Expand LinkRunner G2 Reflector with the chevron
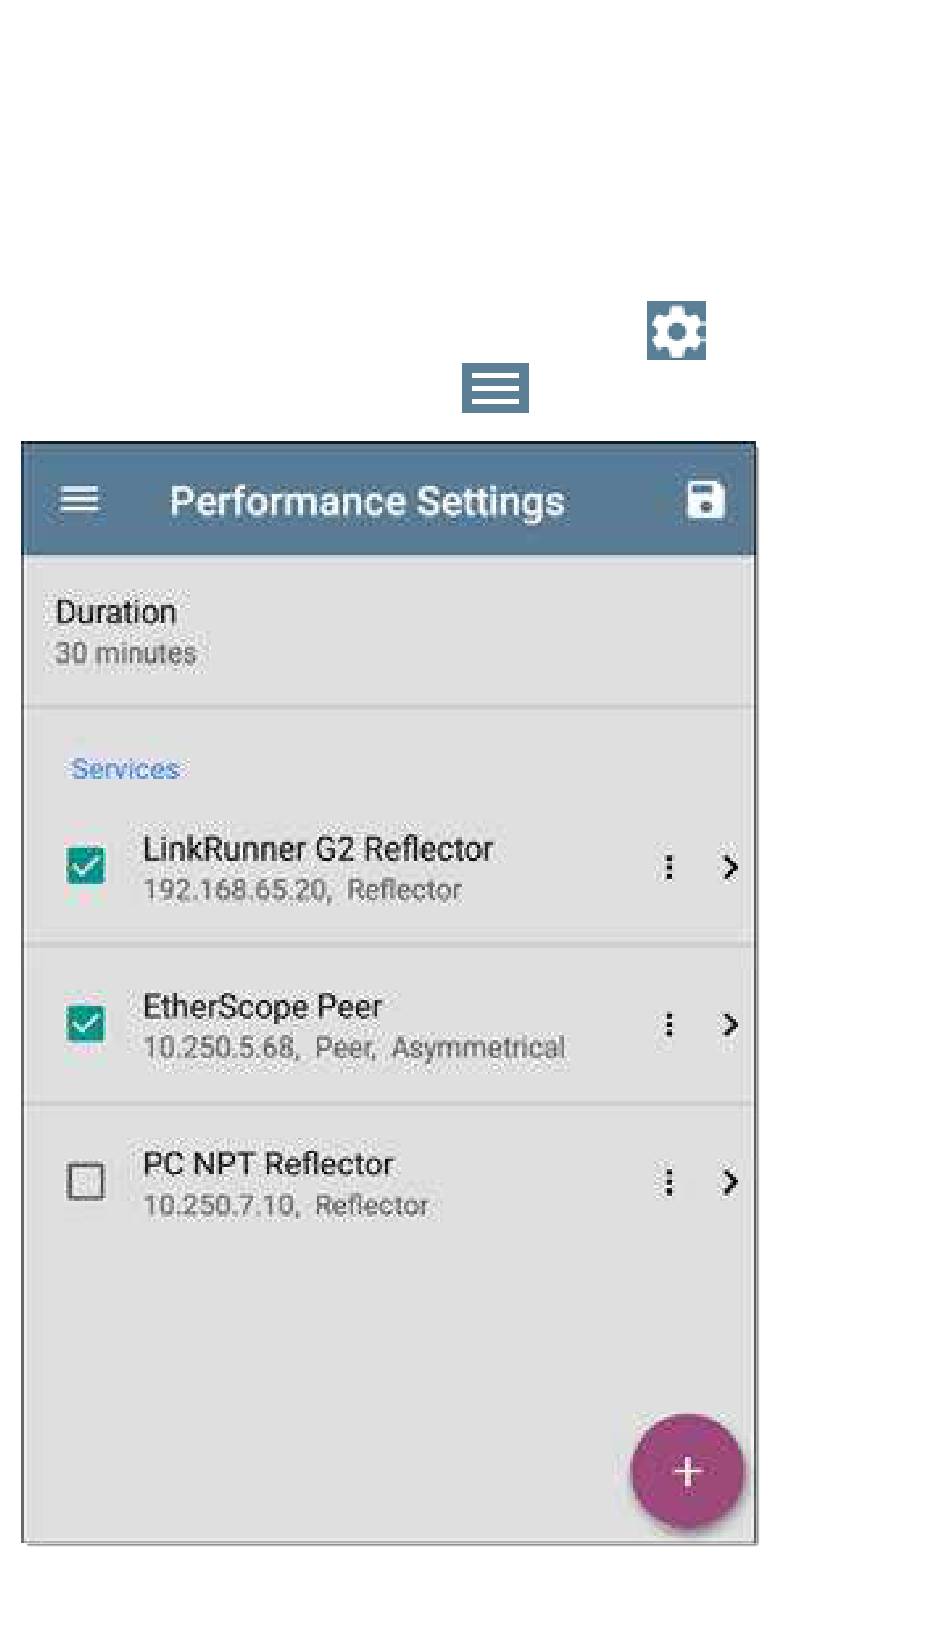Screen dimensions: 950x1642 pos(730,867)
